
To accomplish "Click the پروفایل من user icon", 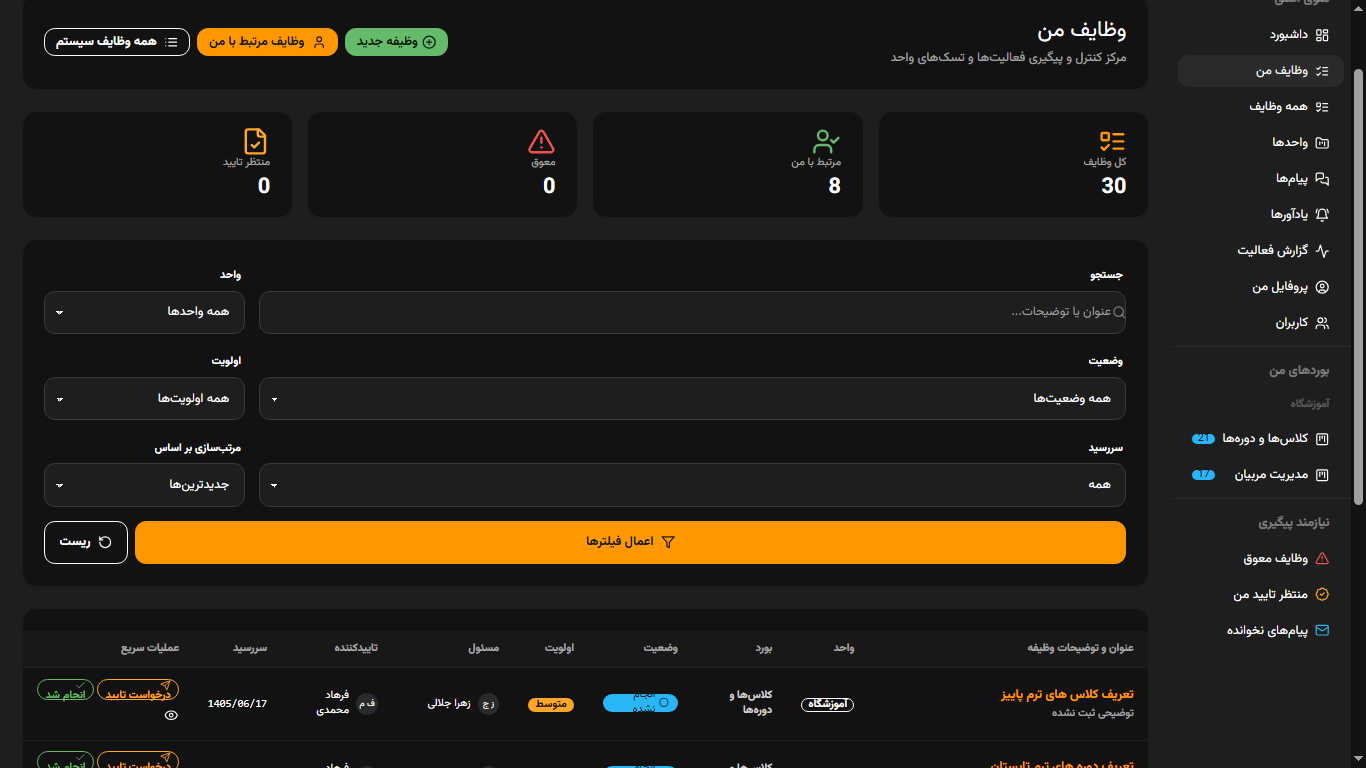I will pos(1322,287).
